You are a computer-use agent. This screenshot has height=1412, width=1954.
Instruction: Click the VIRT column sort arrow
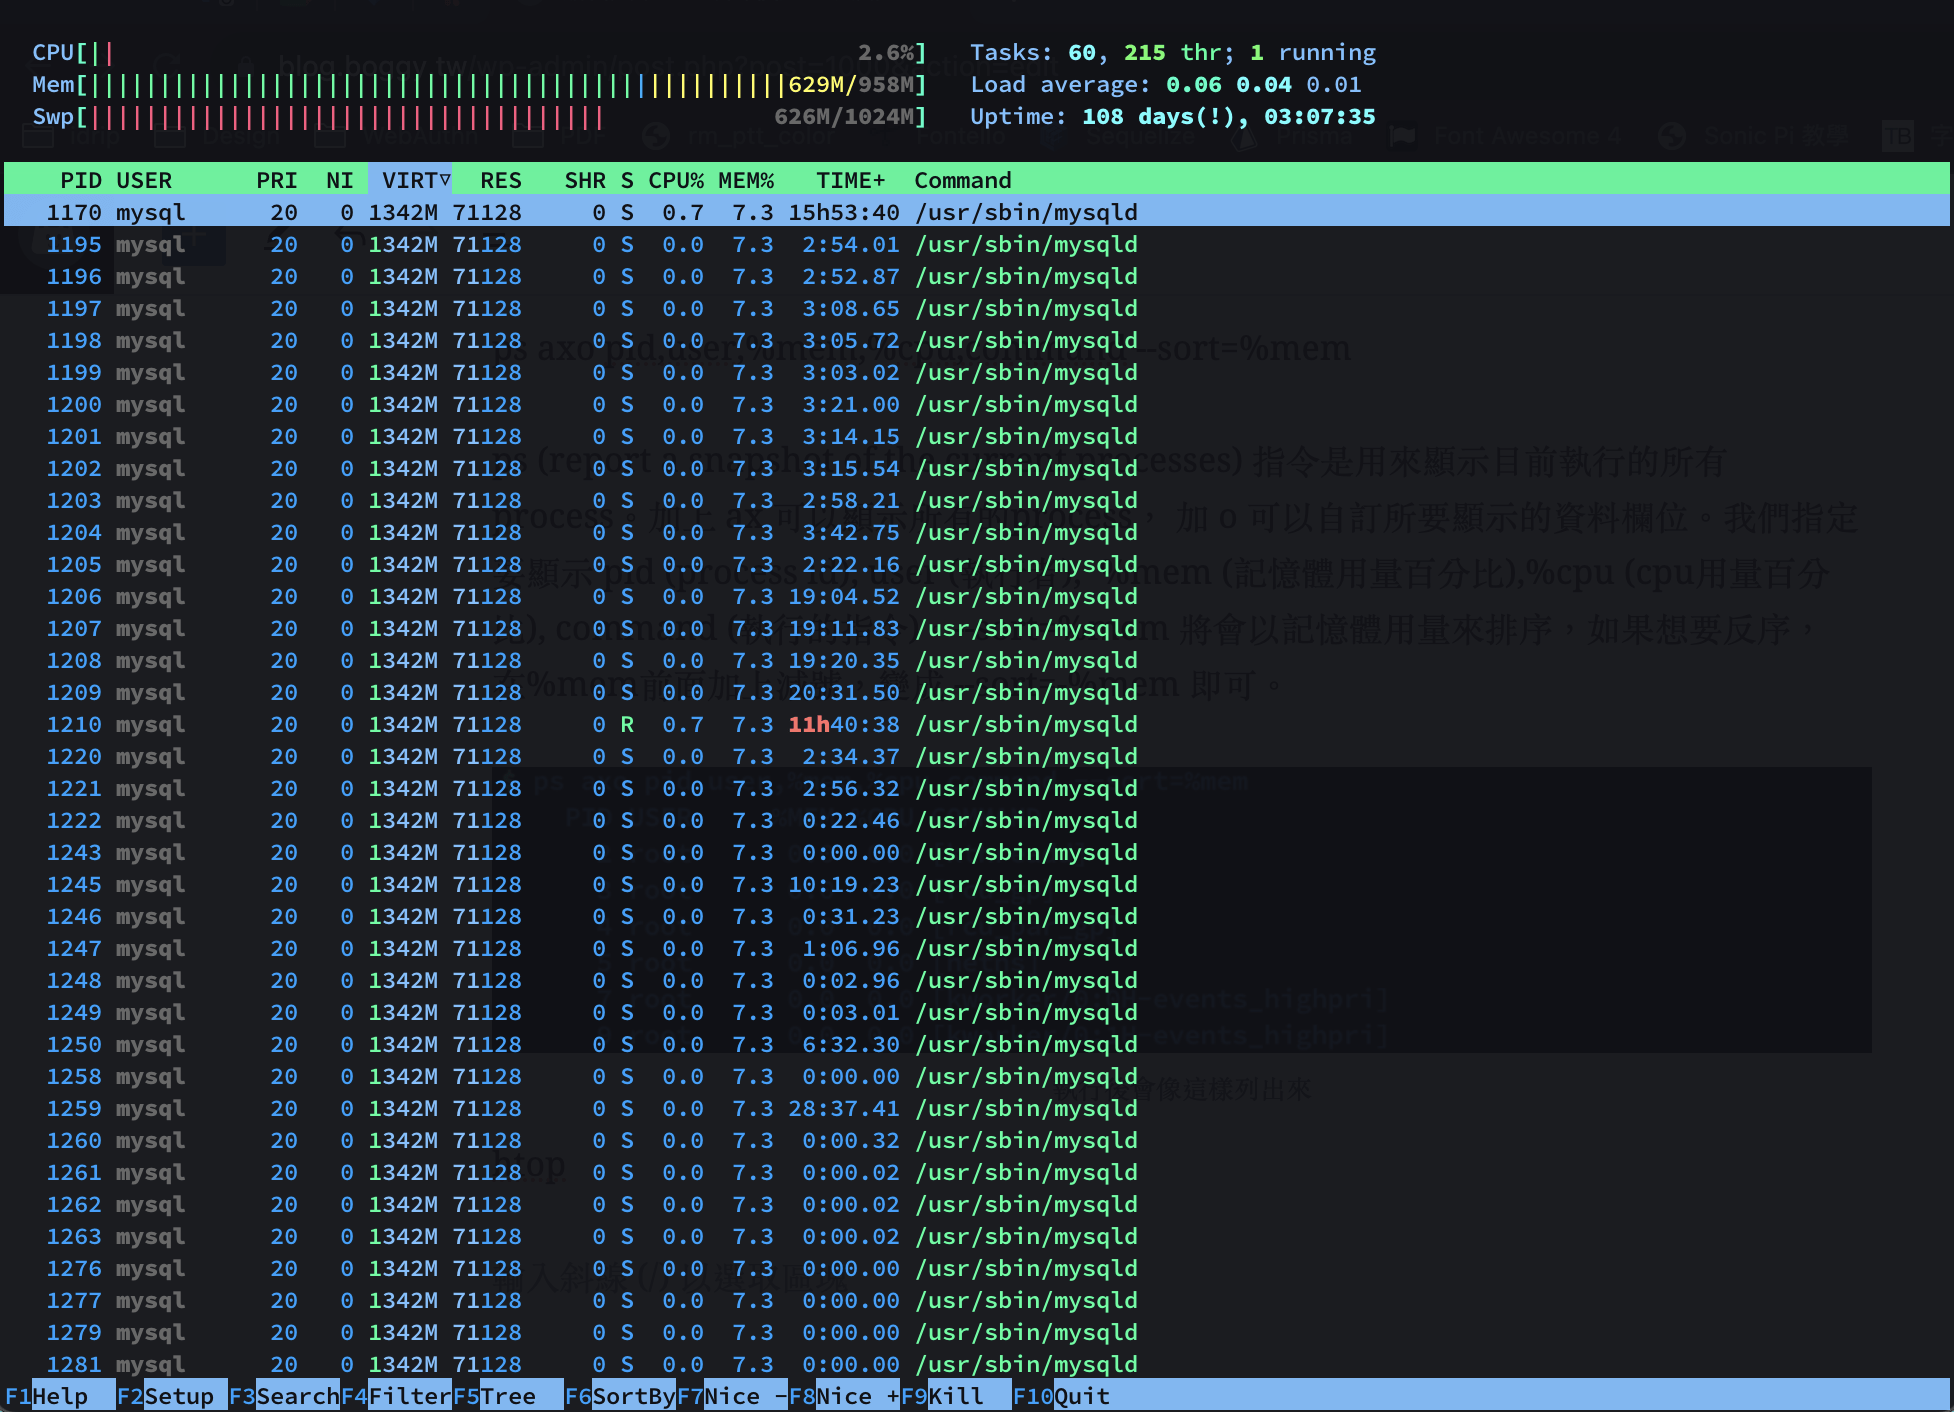pyautogui.click(x=445, y=180)
